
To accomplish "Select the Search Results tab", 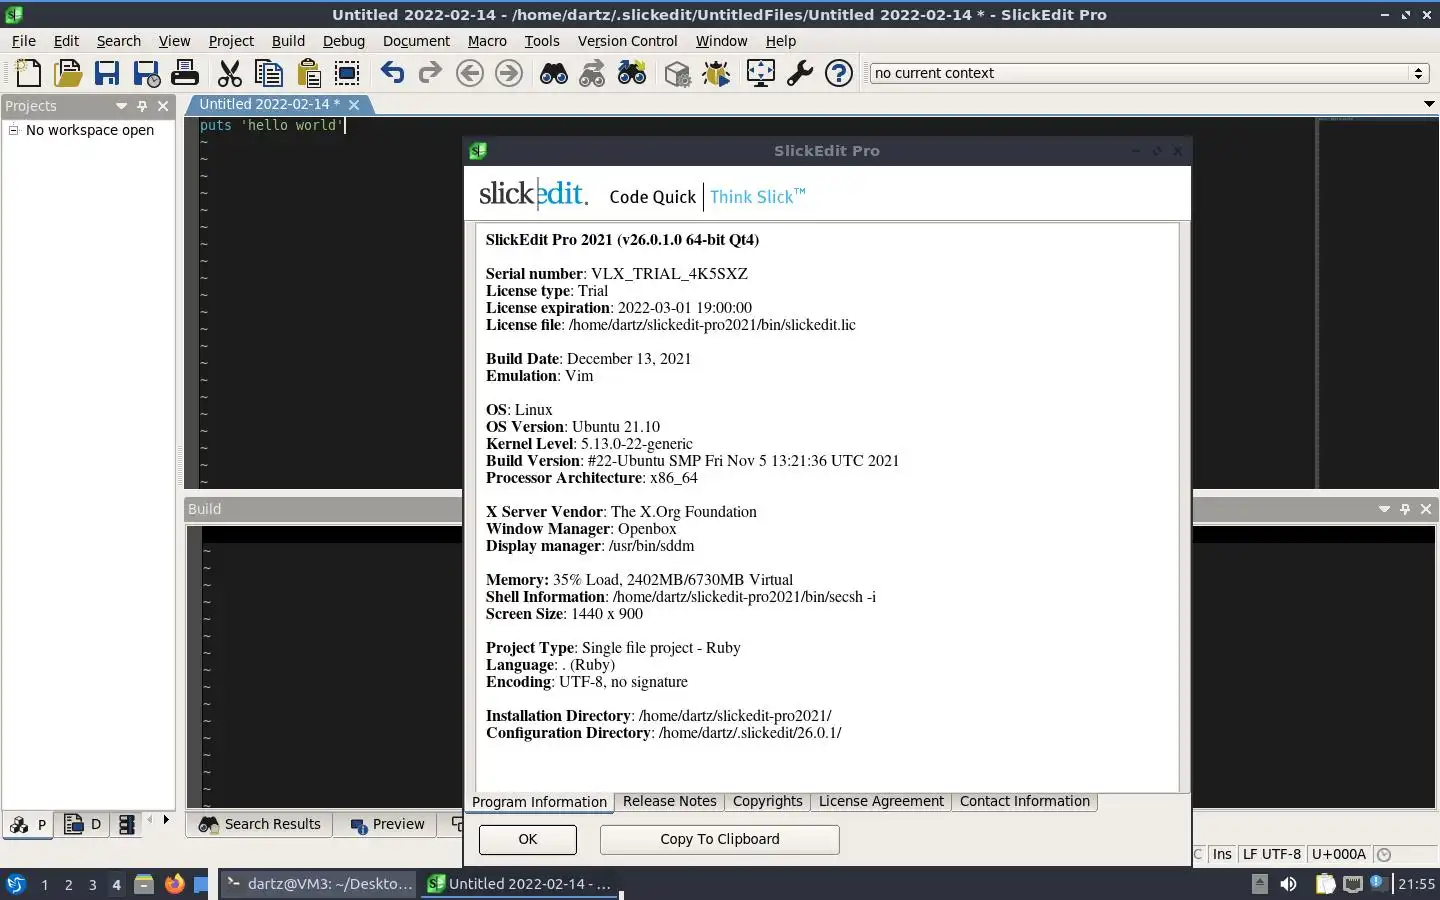I will coord(260,824).
